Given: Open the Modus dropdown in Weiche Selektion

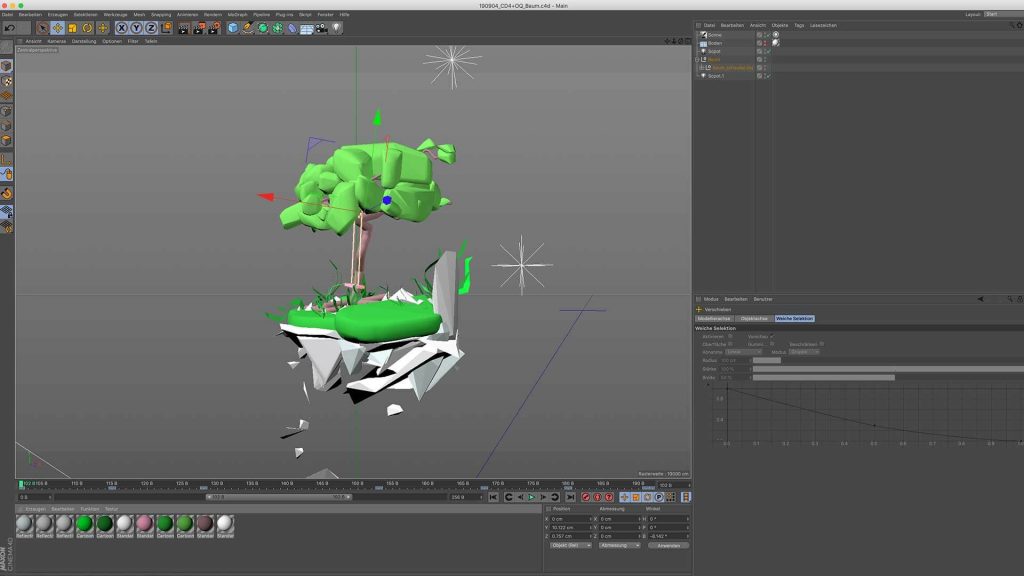Looking at the screenshot, I should point(803,352).
